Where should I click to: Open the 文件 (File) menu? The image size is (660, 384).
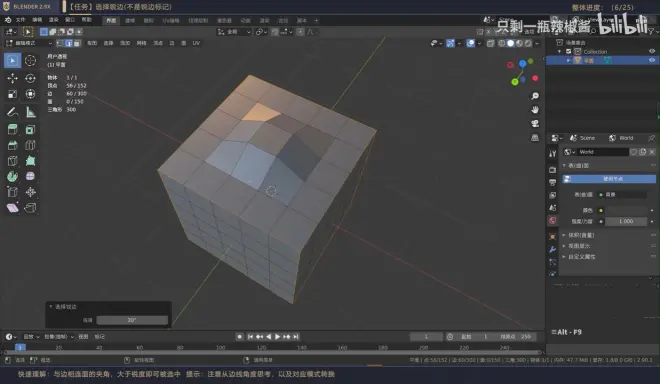[x=20, y=20]
